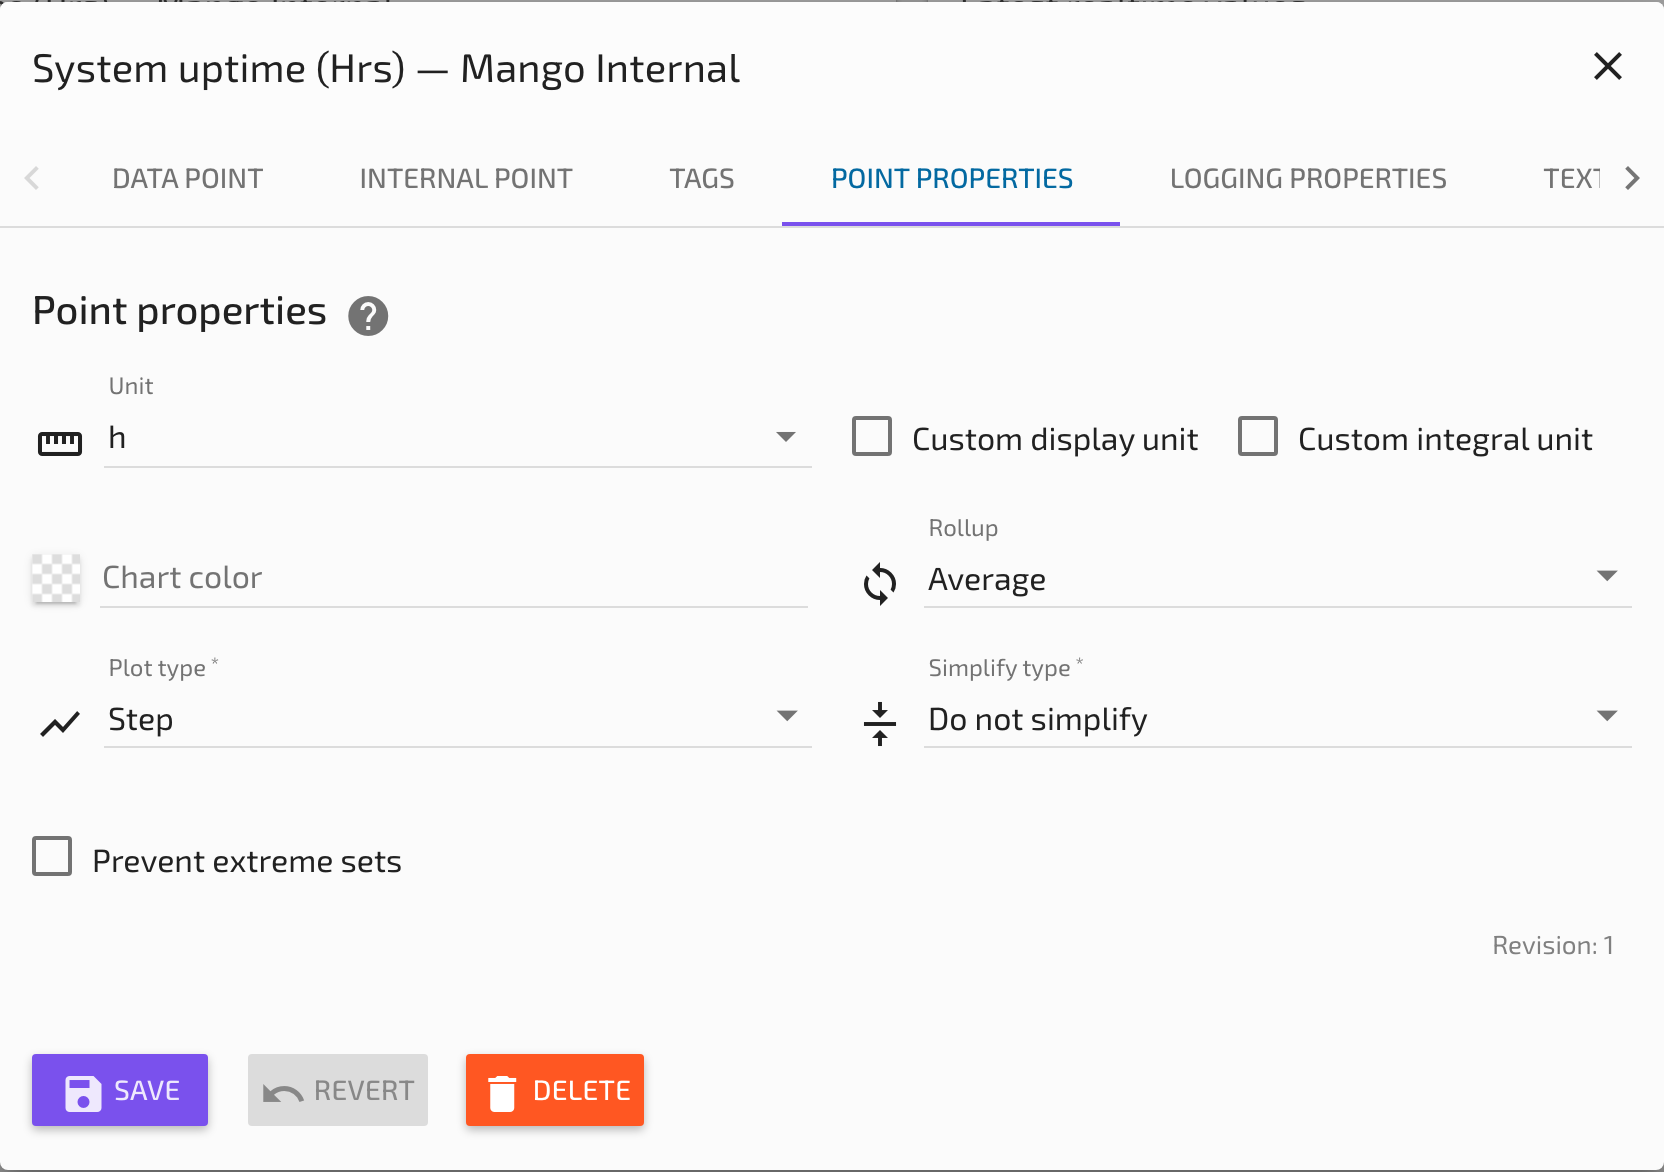Click the plot type line icon
1664x1172 pixels.
pos(59,723)
